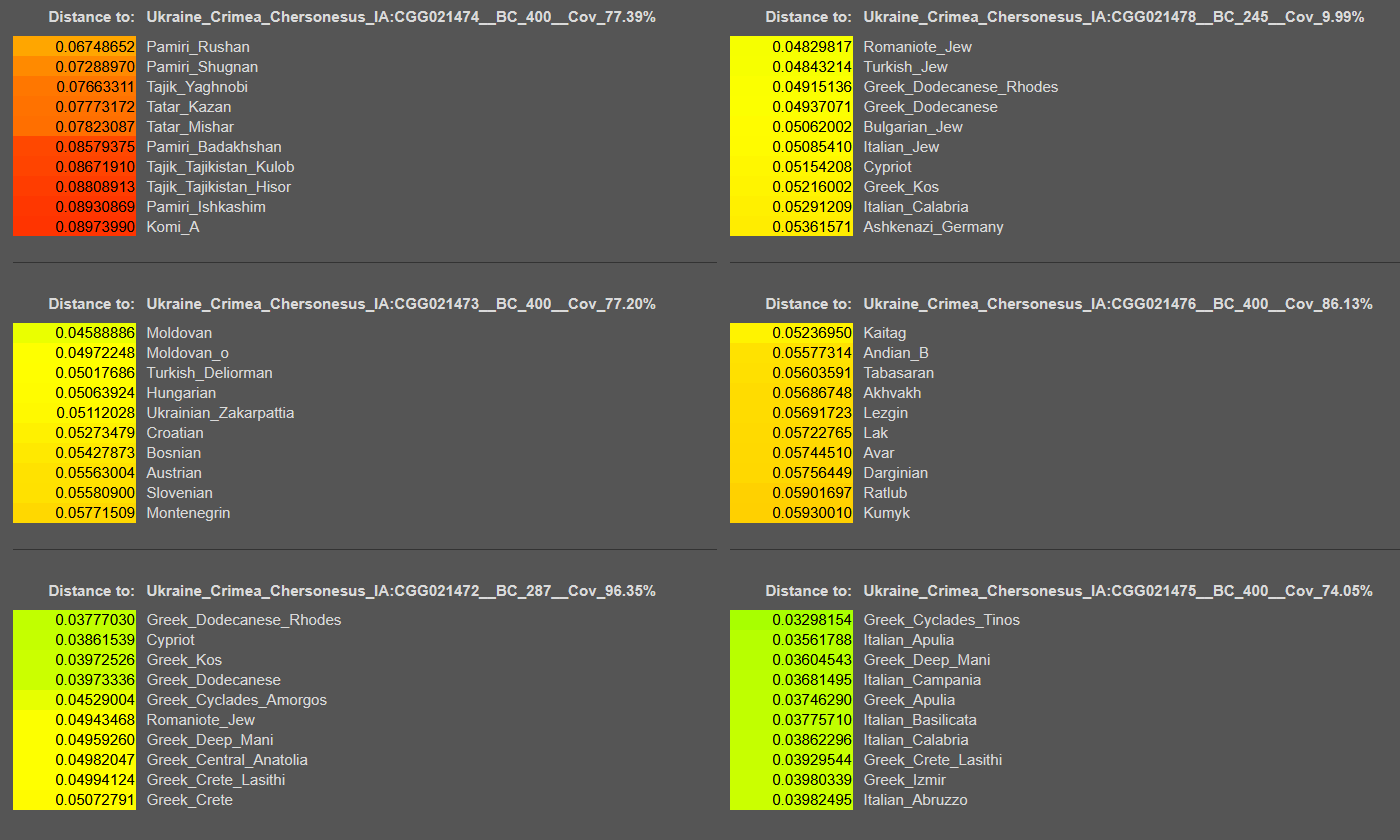Image resolution: width=1400 pixels, height=840 pixels.
Task: Select the Moldovan_o population label
Action: pyautogui.click(x=187, y=353)
